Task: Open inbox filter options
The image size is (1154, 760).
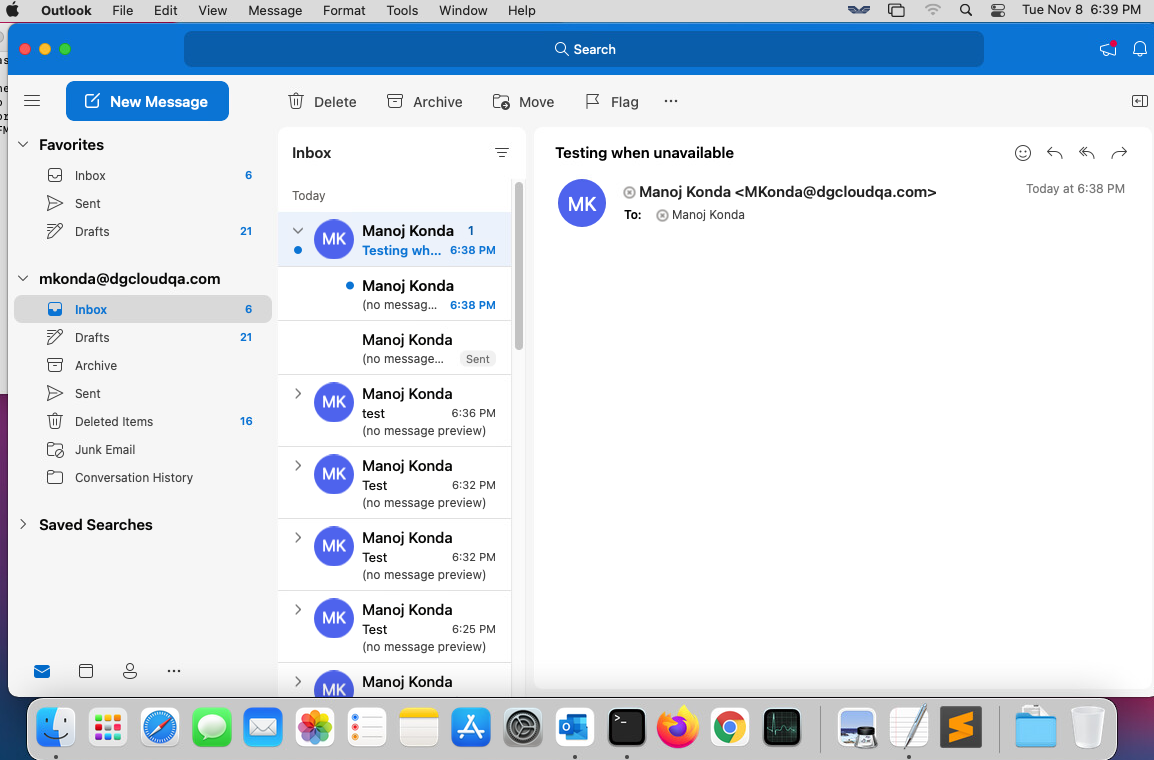Action: coord(501,152)
